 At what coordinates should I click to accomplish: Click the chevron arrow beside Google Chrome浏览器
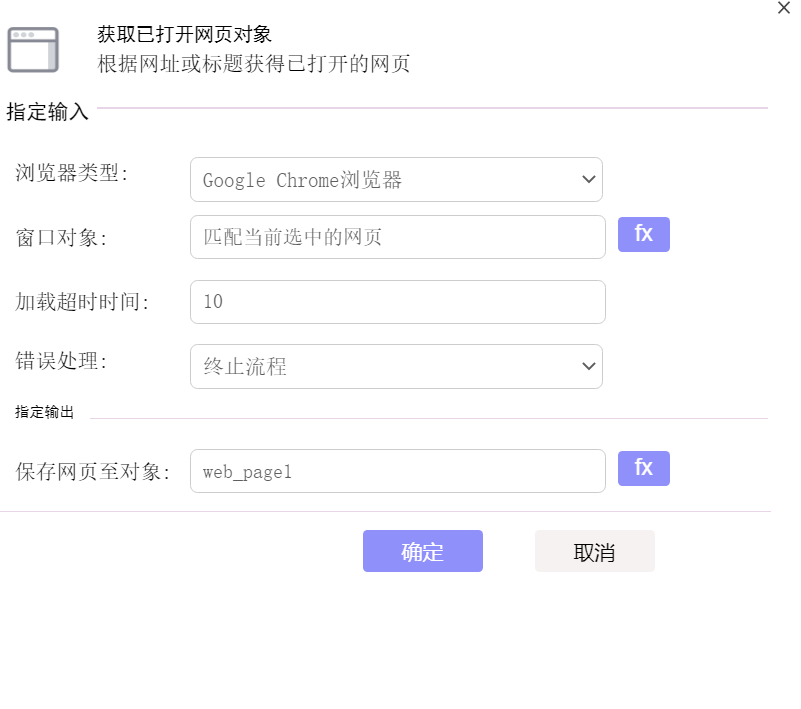tap(588, 179)
